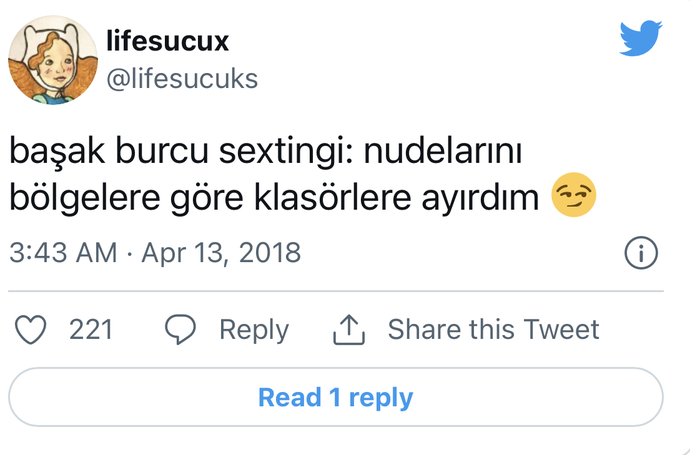
Task: Click the 3:43 AM time text
Action: click(63, 253)
